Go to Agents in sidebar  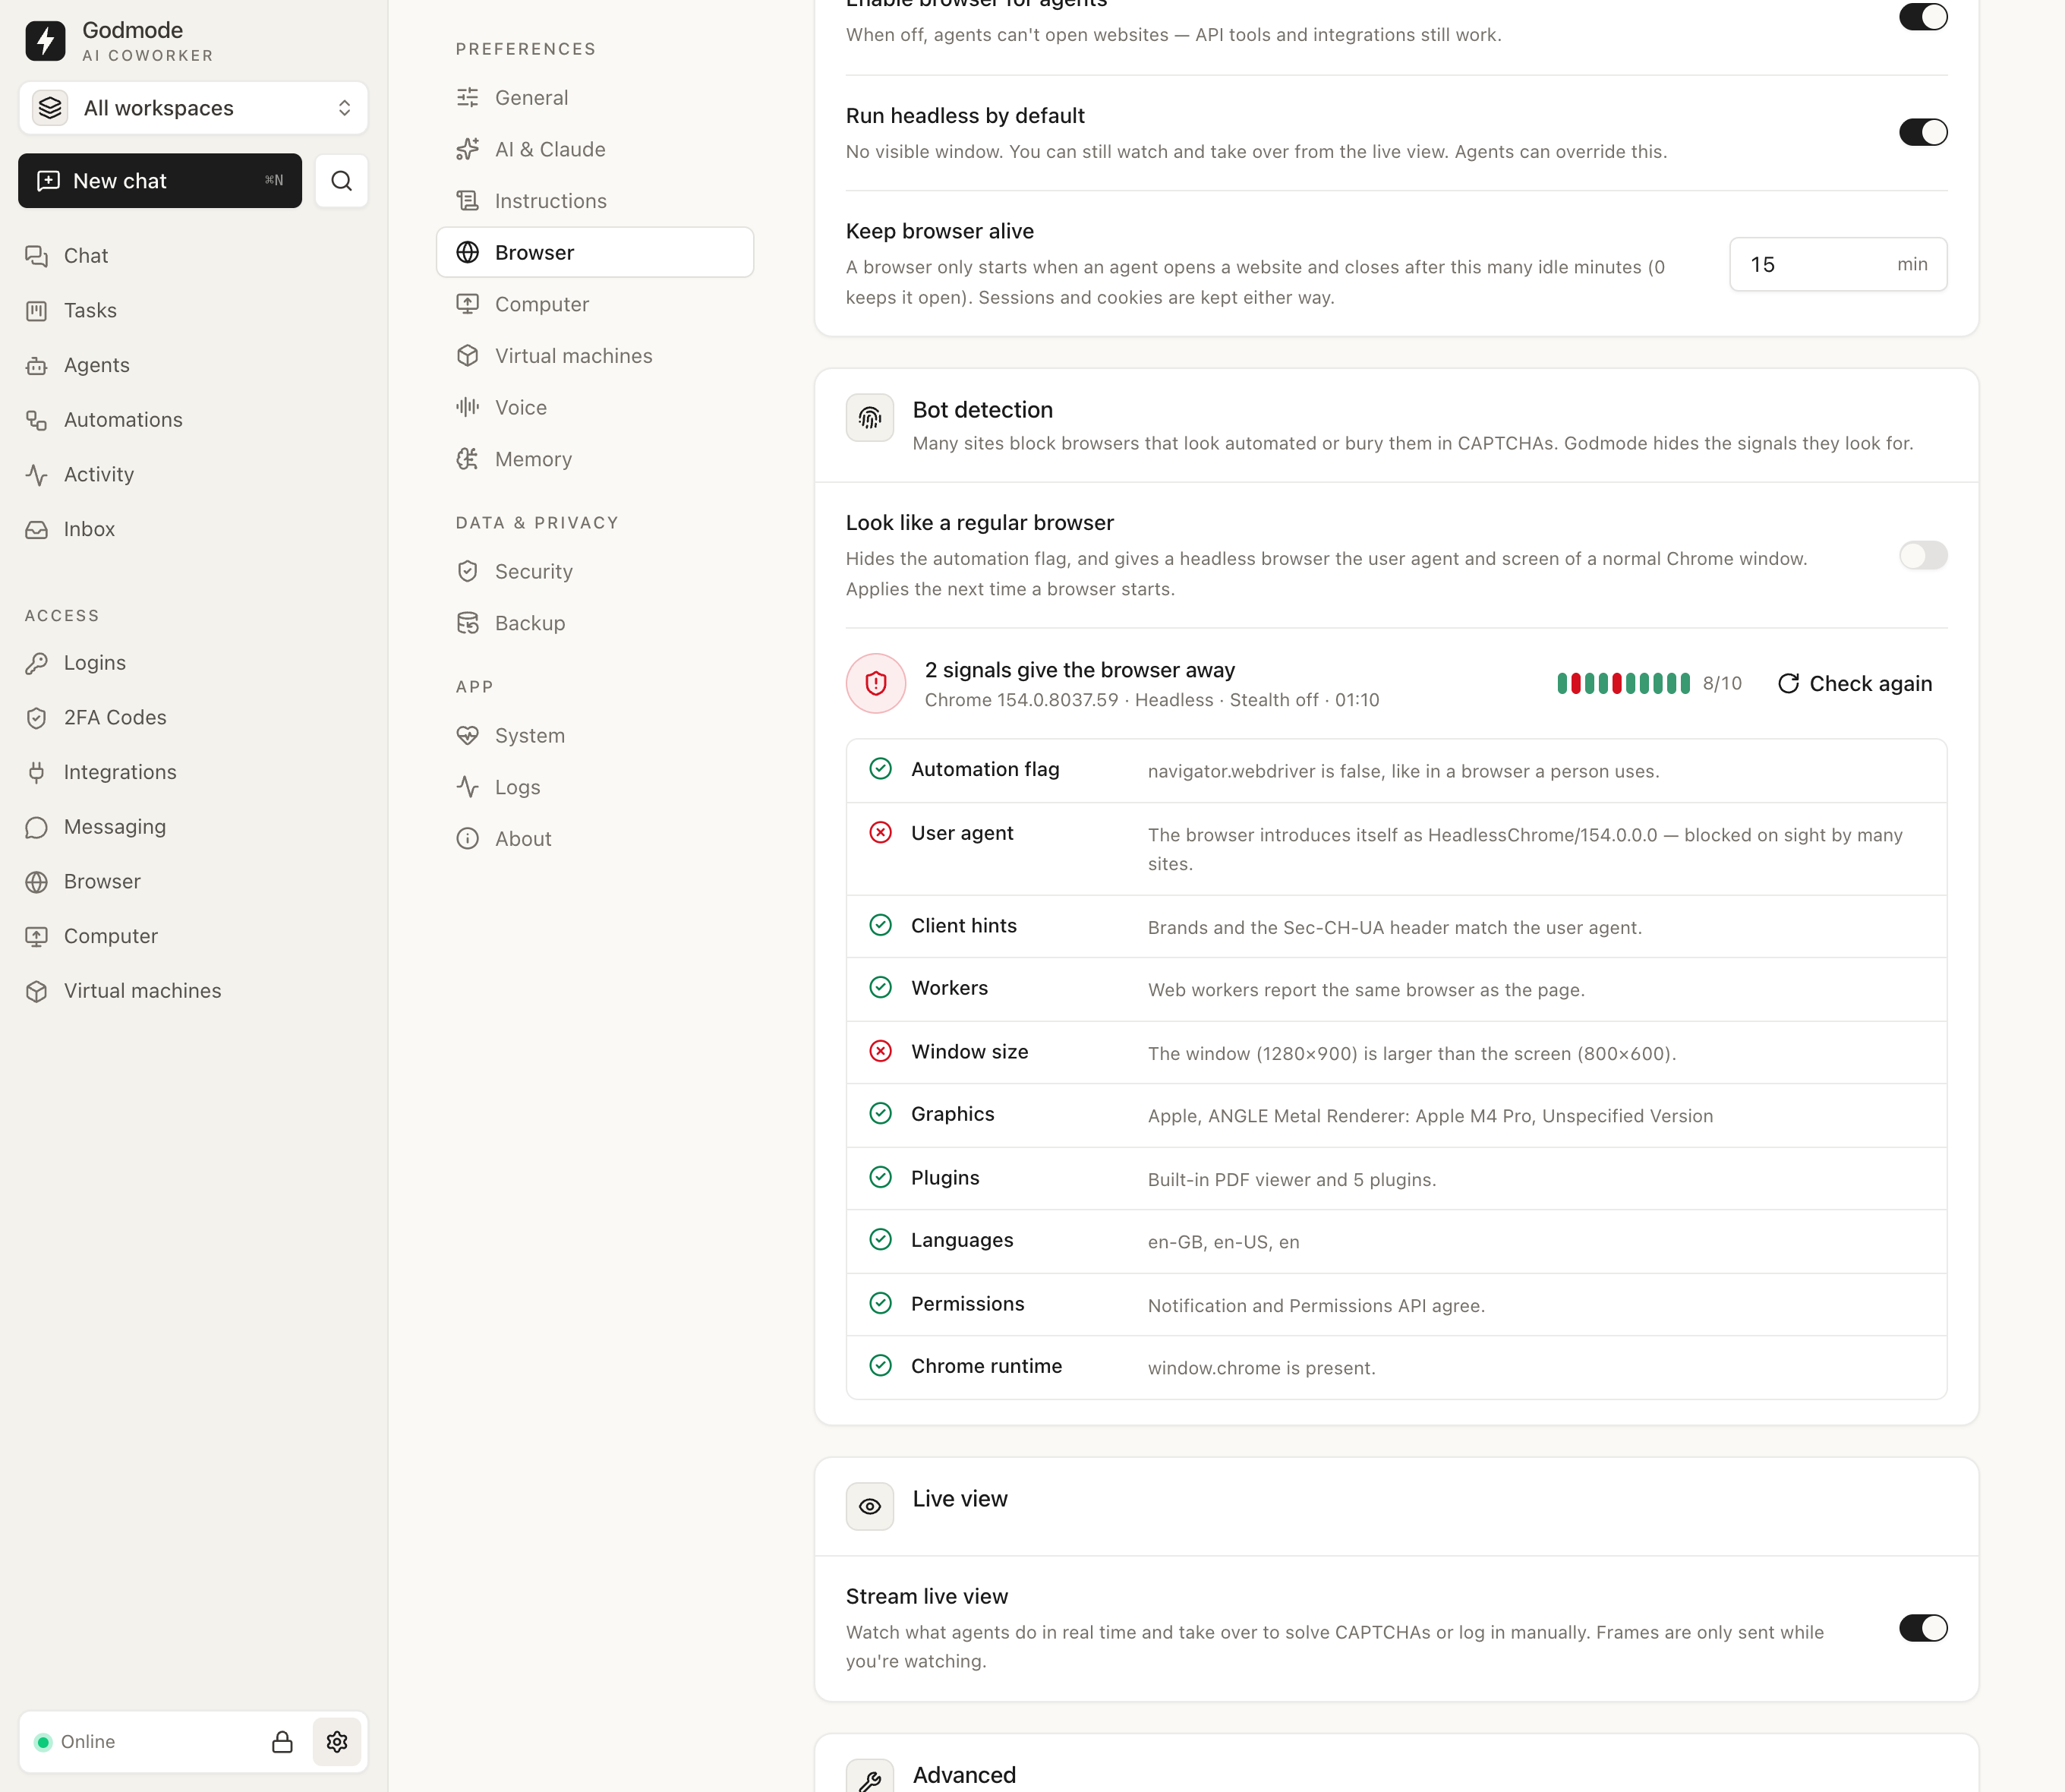tap(193, 365)
